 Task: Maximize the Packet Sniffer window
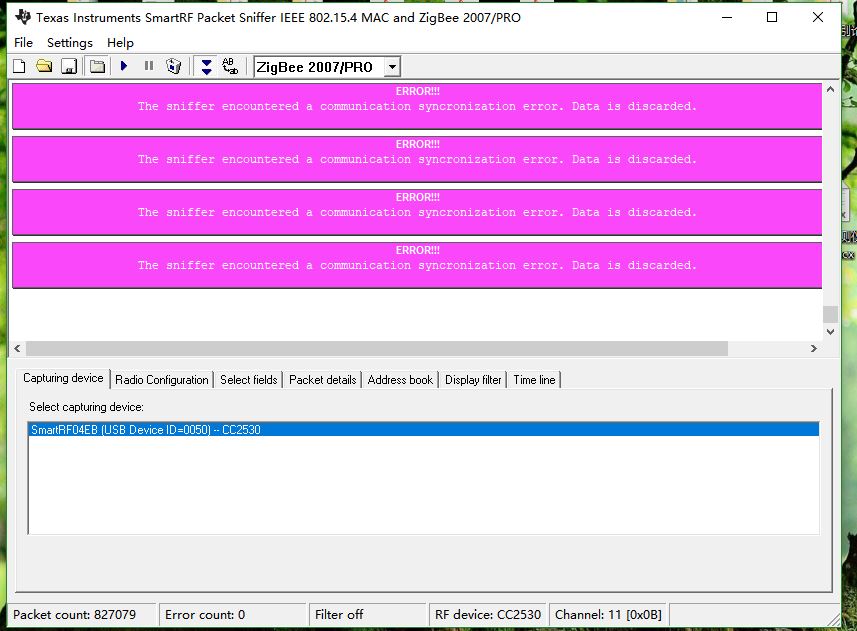[x=772, y=17]
